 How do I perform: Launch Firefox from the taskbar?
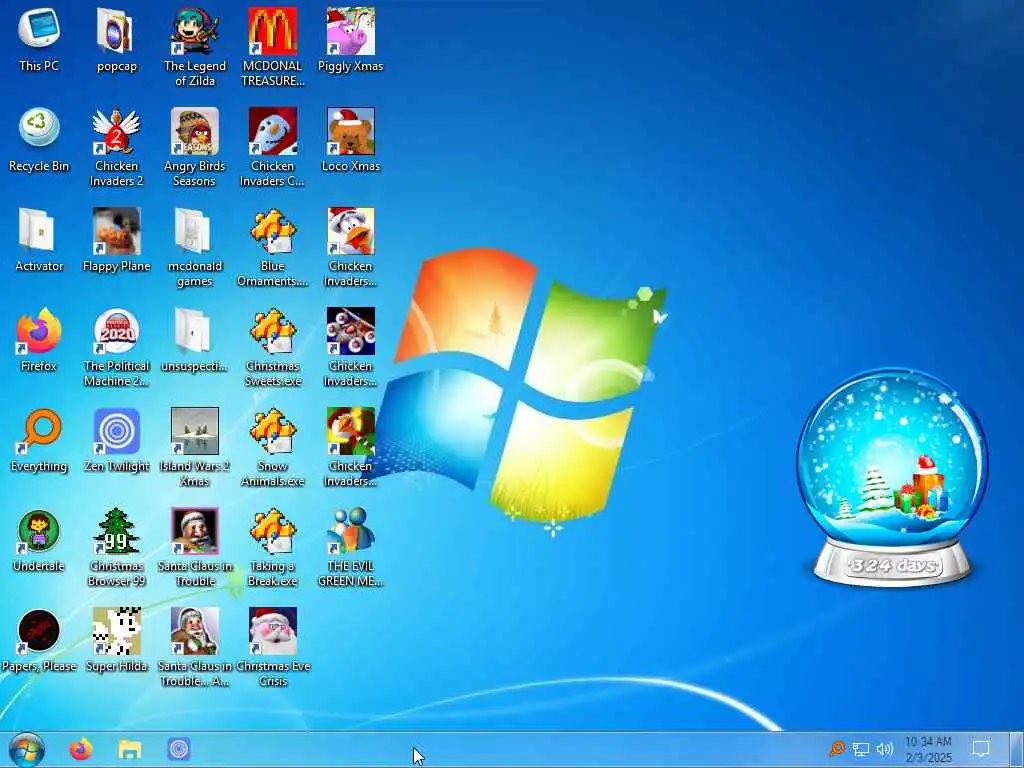pyautogui.click(x=81, y=749)
